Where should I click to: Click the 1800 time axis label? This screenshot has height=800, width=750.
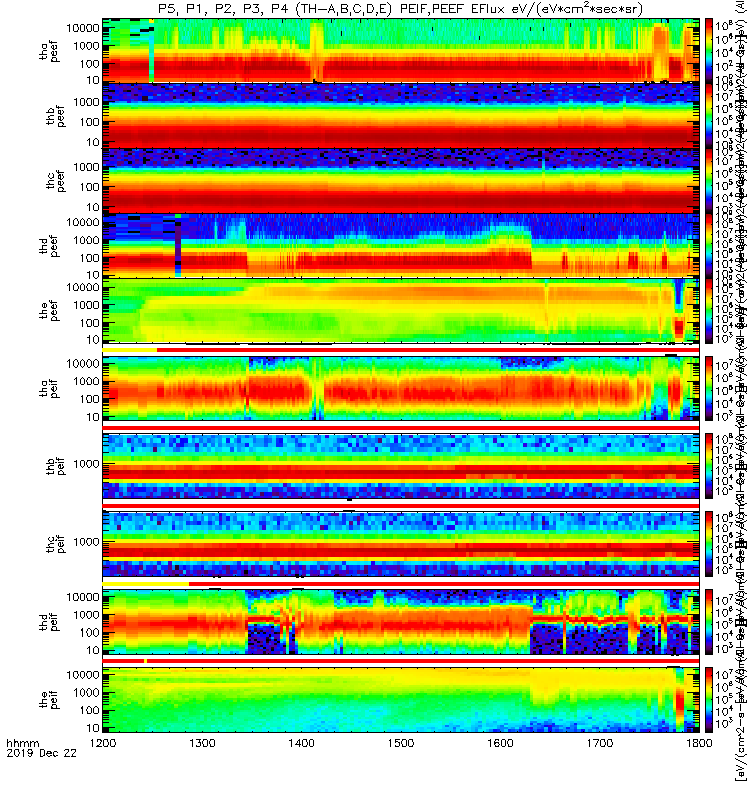[x=699, y=743]
